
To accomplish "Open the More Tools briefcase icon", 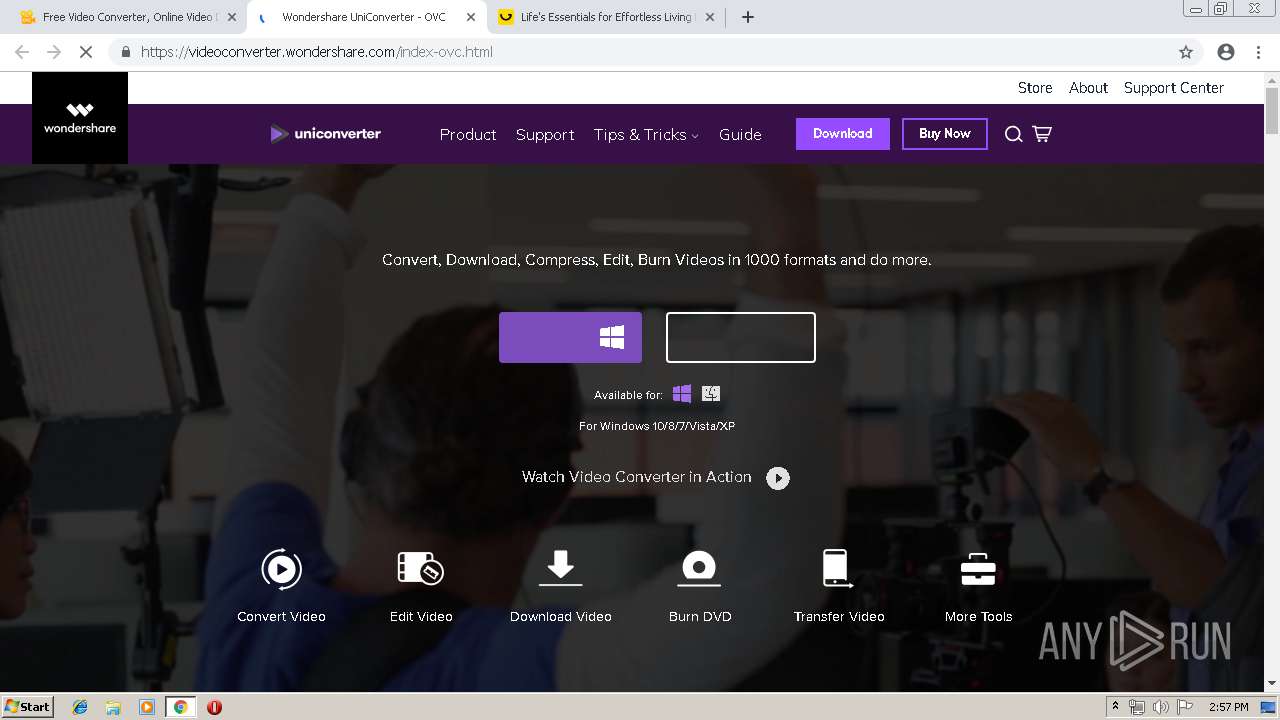I will coord(978,569).
